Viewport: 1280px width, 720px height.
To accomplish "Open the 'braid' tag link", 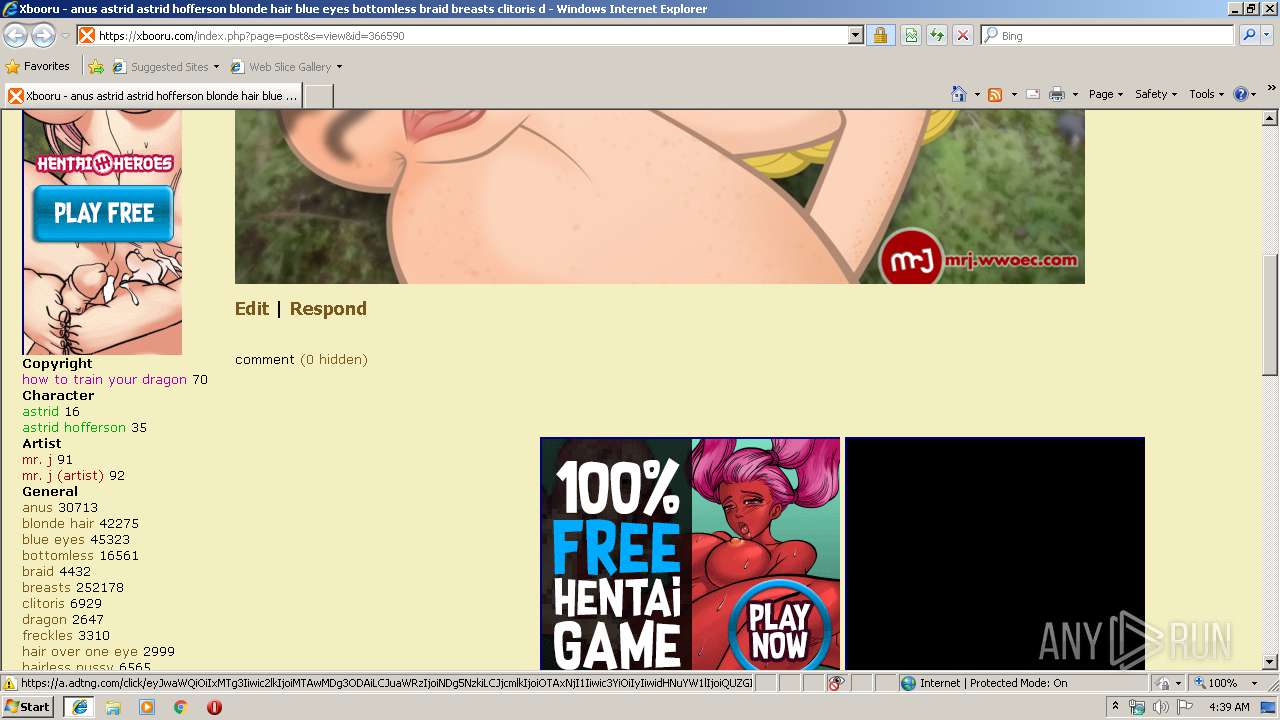I will coord(38,572).
